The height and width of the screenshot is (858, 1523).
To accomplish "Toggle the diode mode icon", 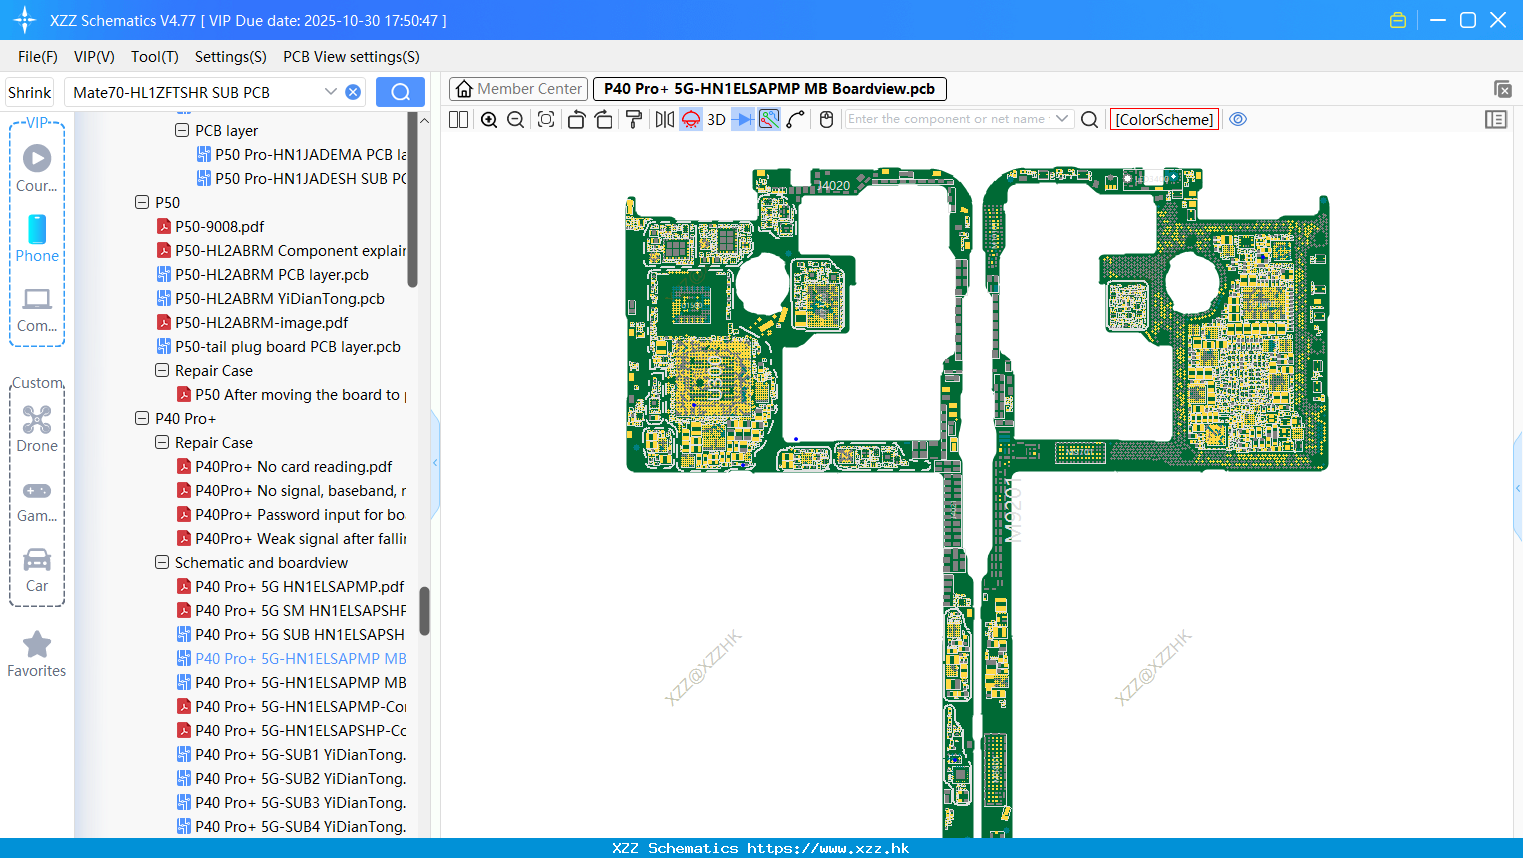I will pos(743,119).
